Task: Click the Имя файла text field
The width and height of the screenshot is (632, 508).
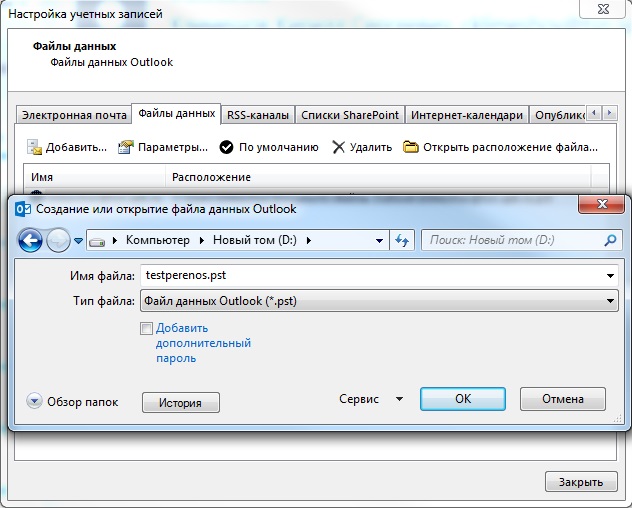Action: (x=373, y=276)
